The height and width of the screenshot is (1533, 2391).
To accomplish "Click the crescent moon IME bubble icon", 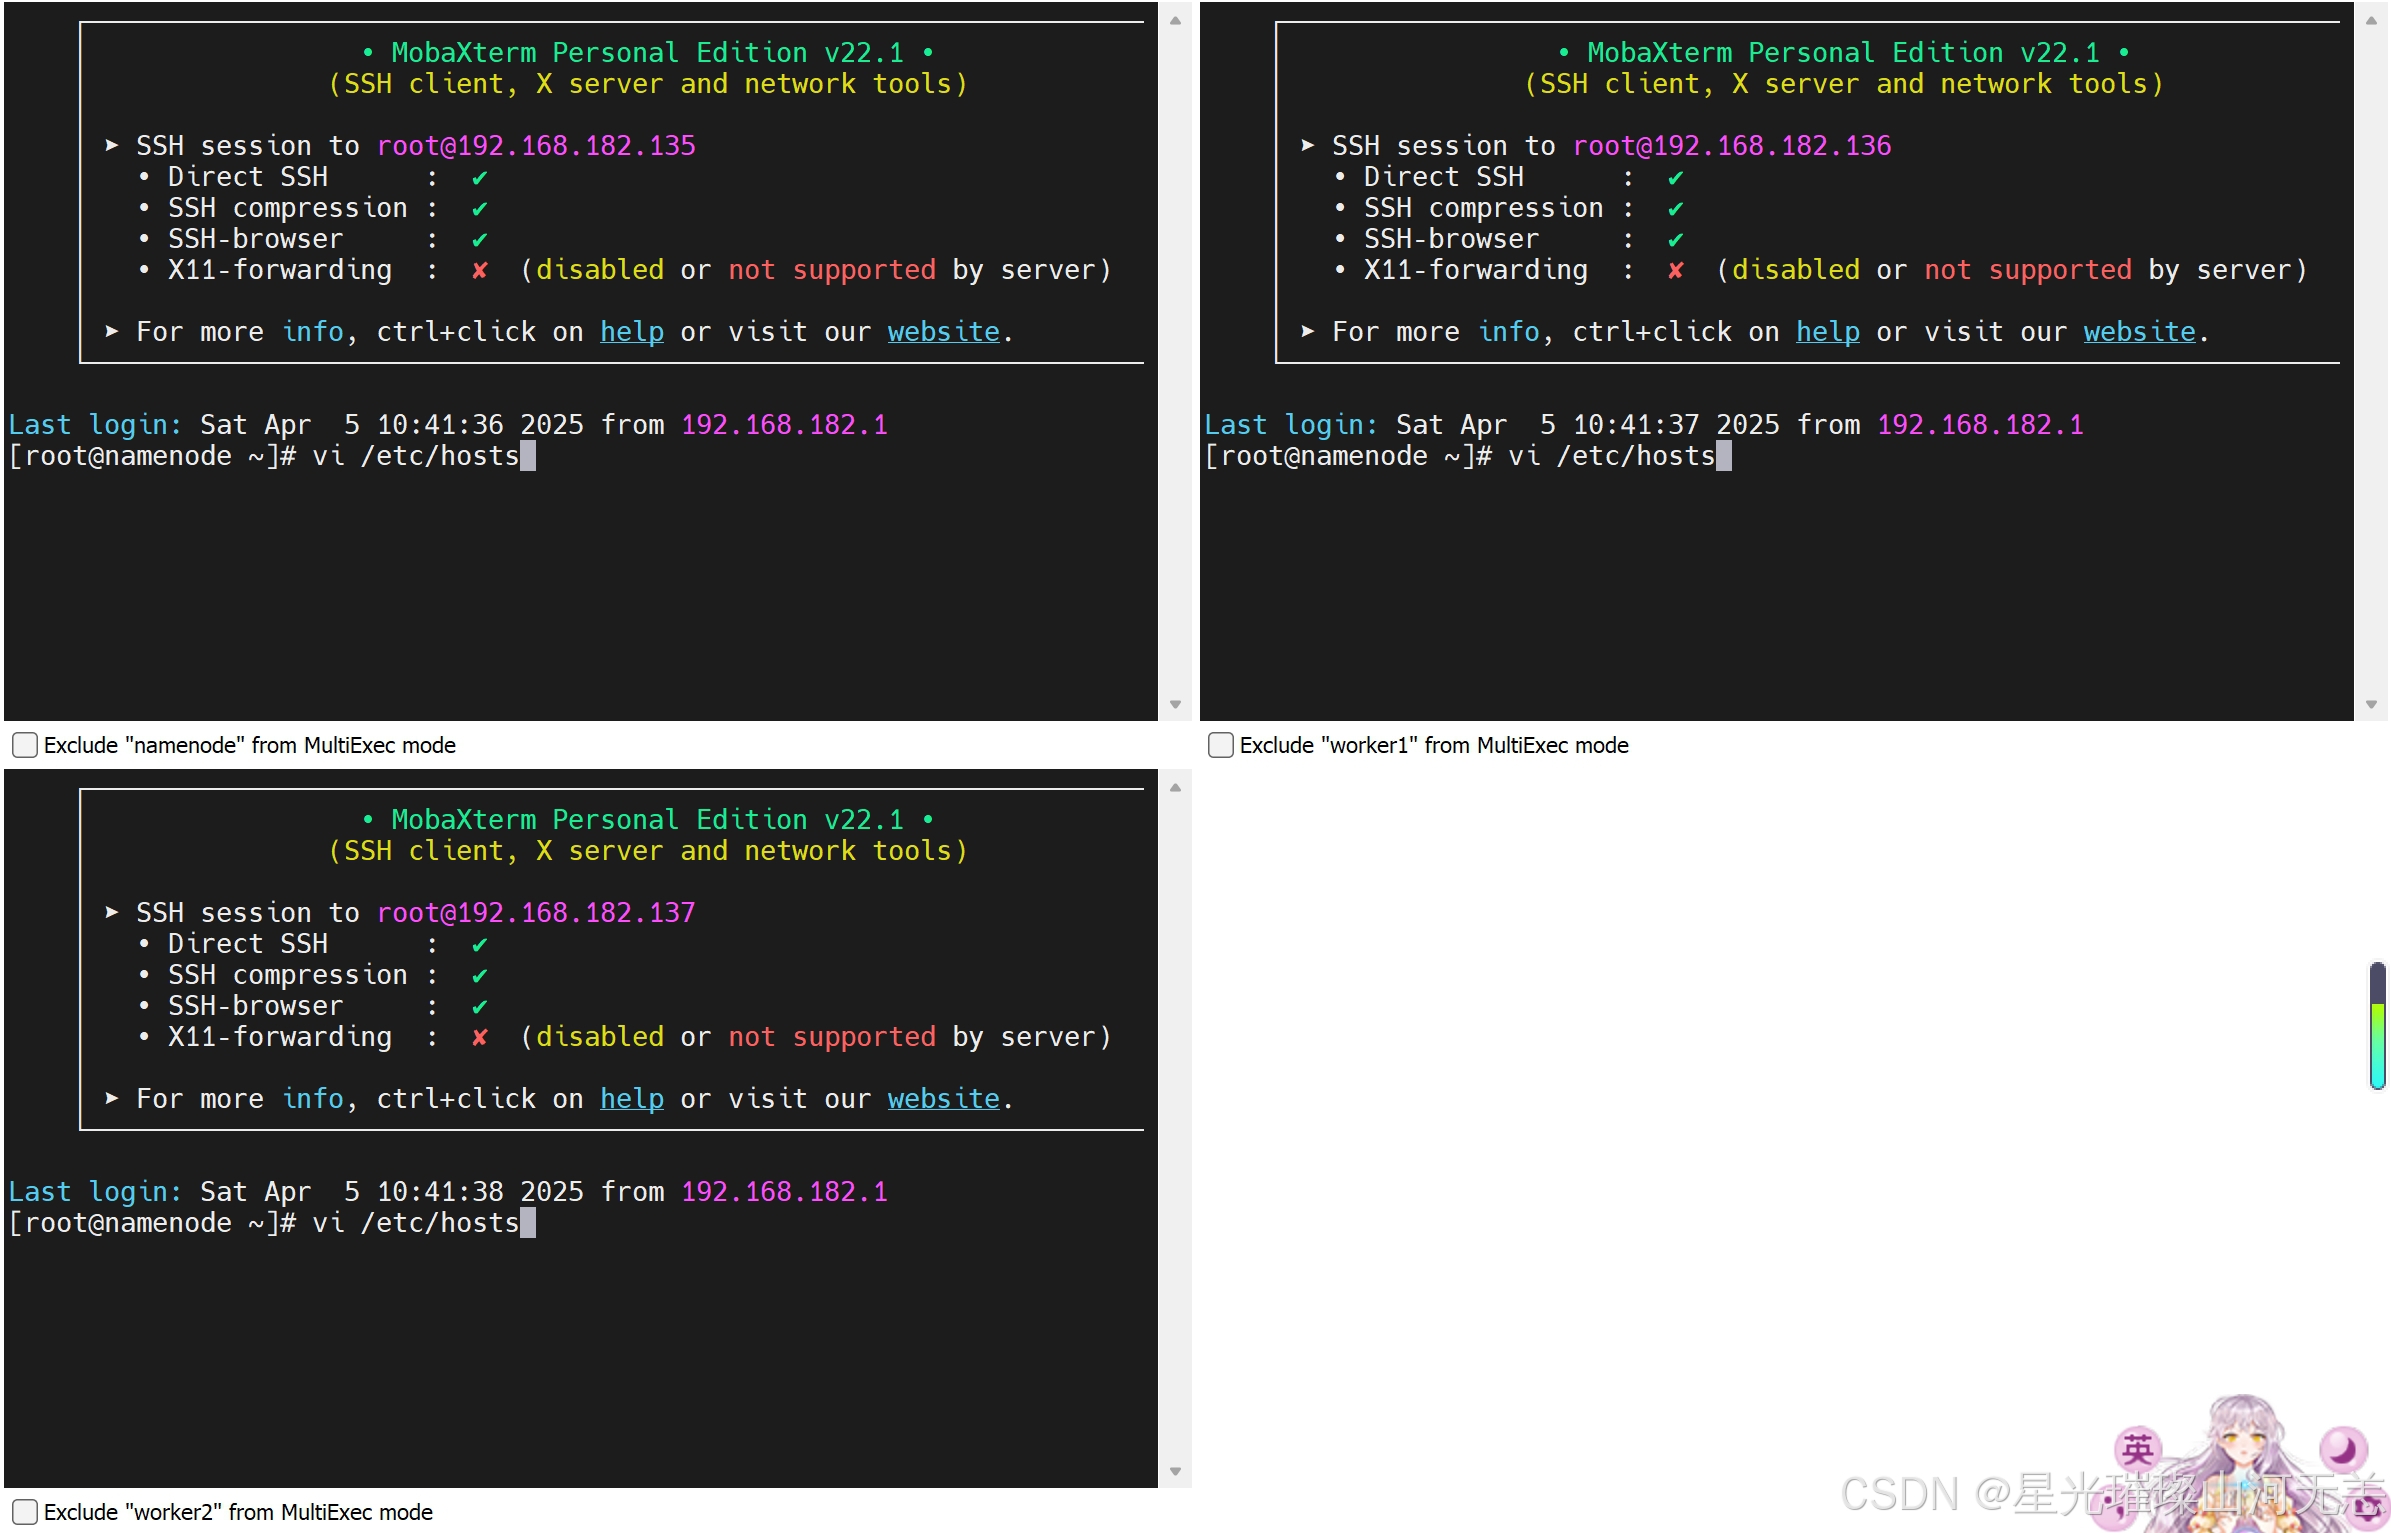I will pos(2344,1449).
